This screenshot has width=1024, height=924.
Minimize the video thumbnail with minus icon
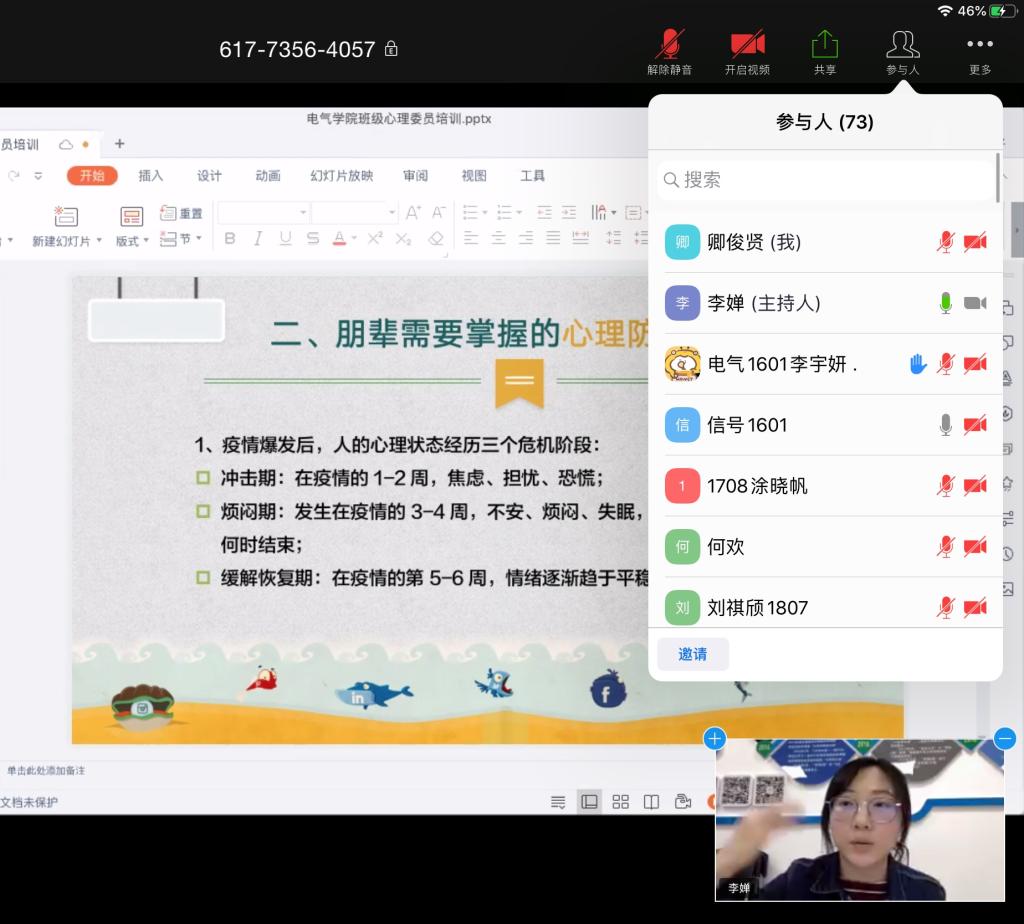(x=1005, y=739)
